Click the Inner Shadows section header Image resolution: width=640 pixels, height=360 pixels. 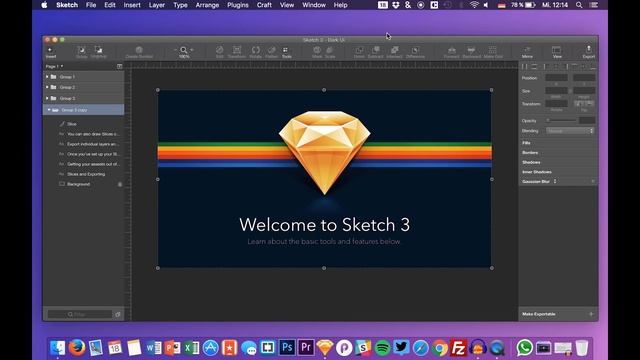pos(537,172)
